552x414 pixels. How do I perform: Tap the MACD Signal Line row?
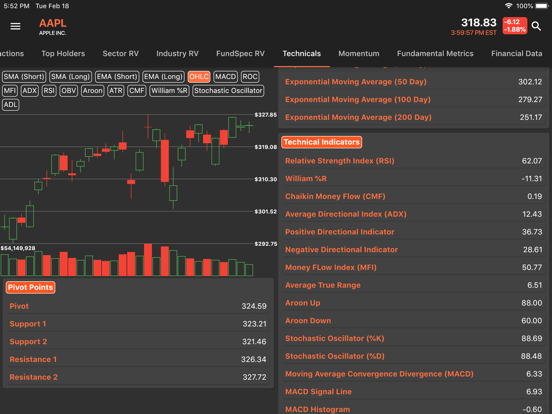[414, 391]
